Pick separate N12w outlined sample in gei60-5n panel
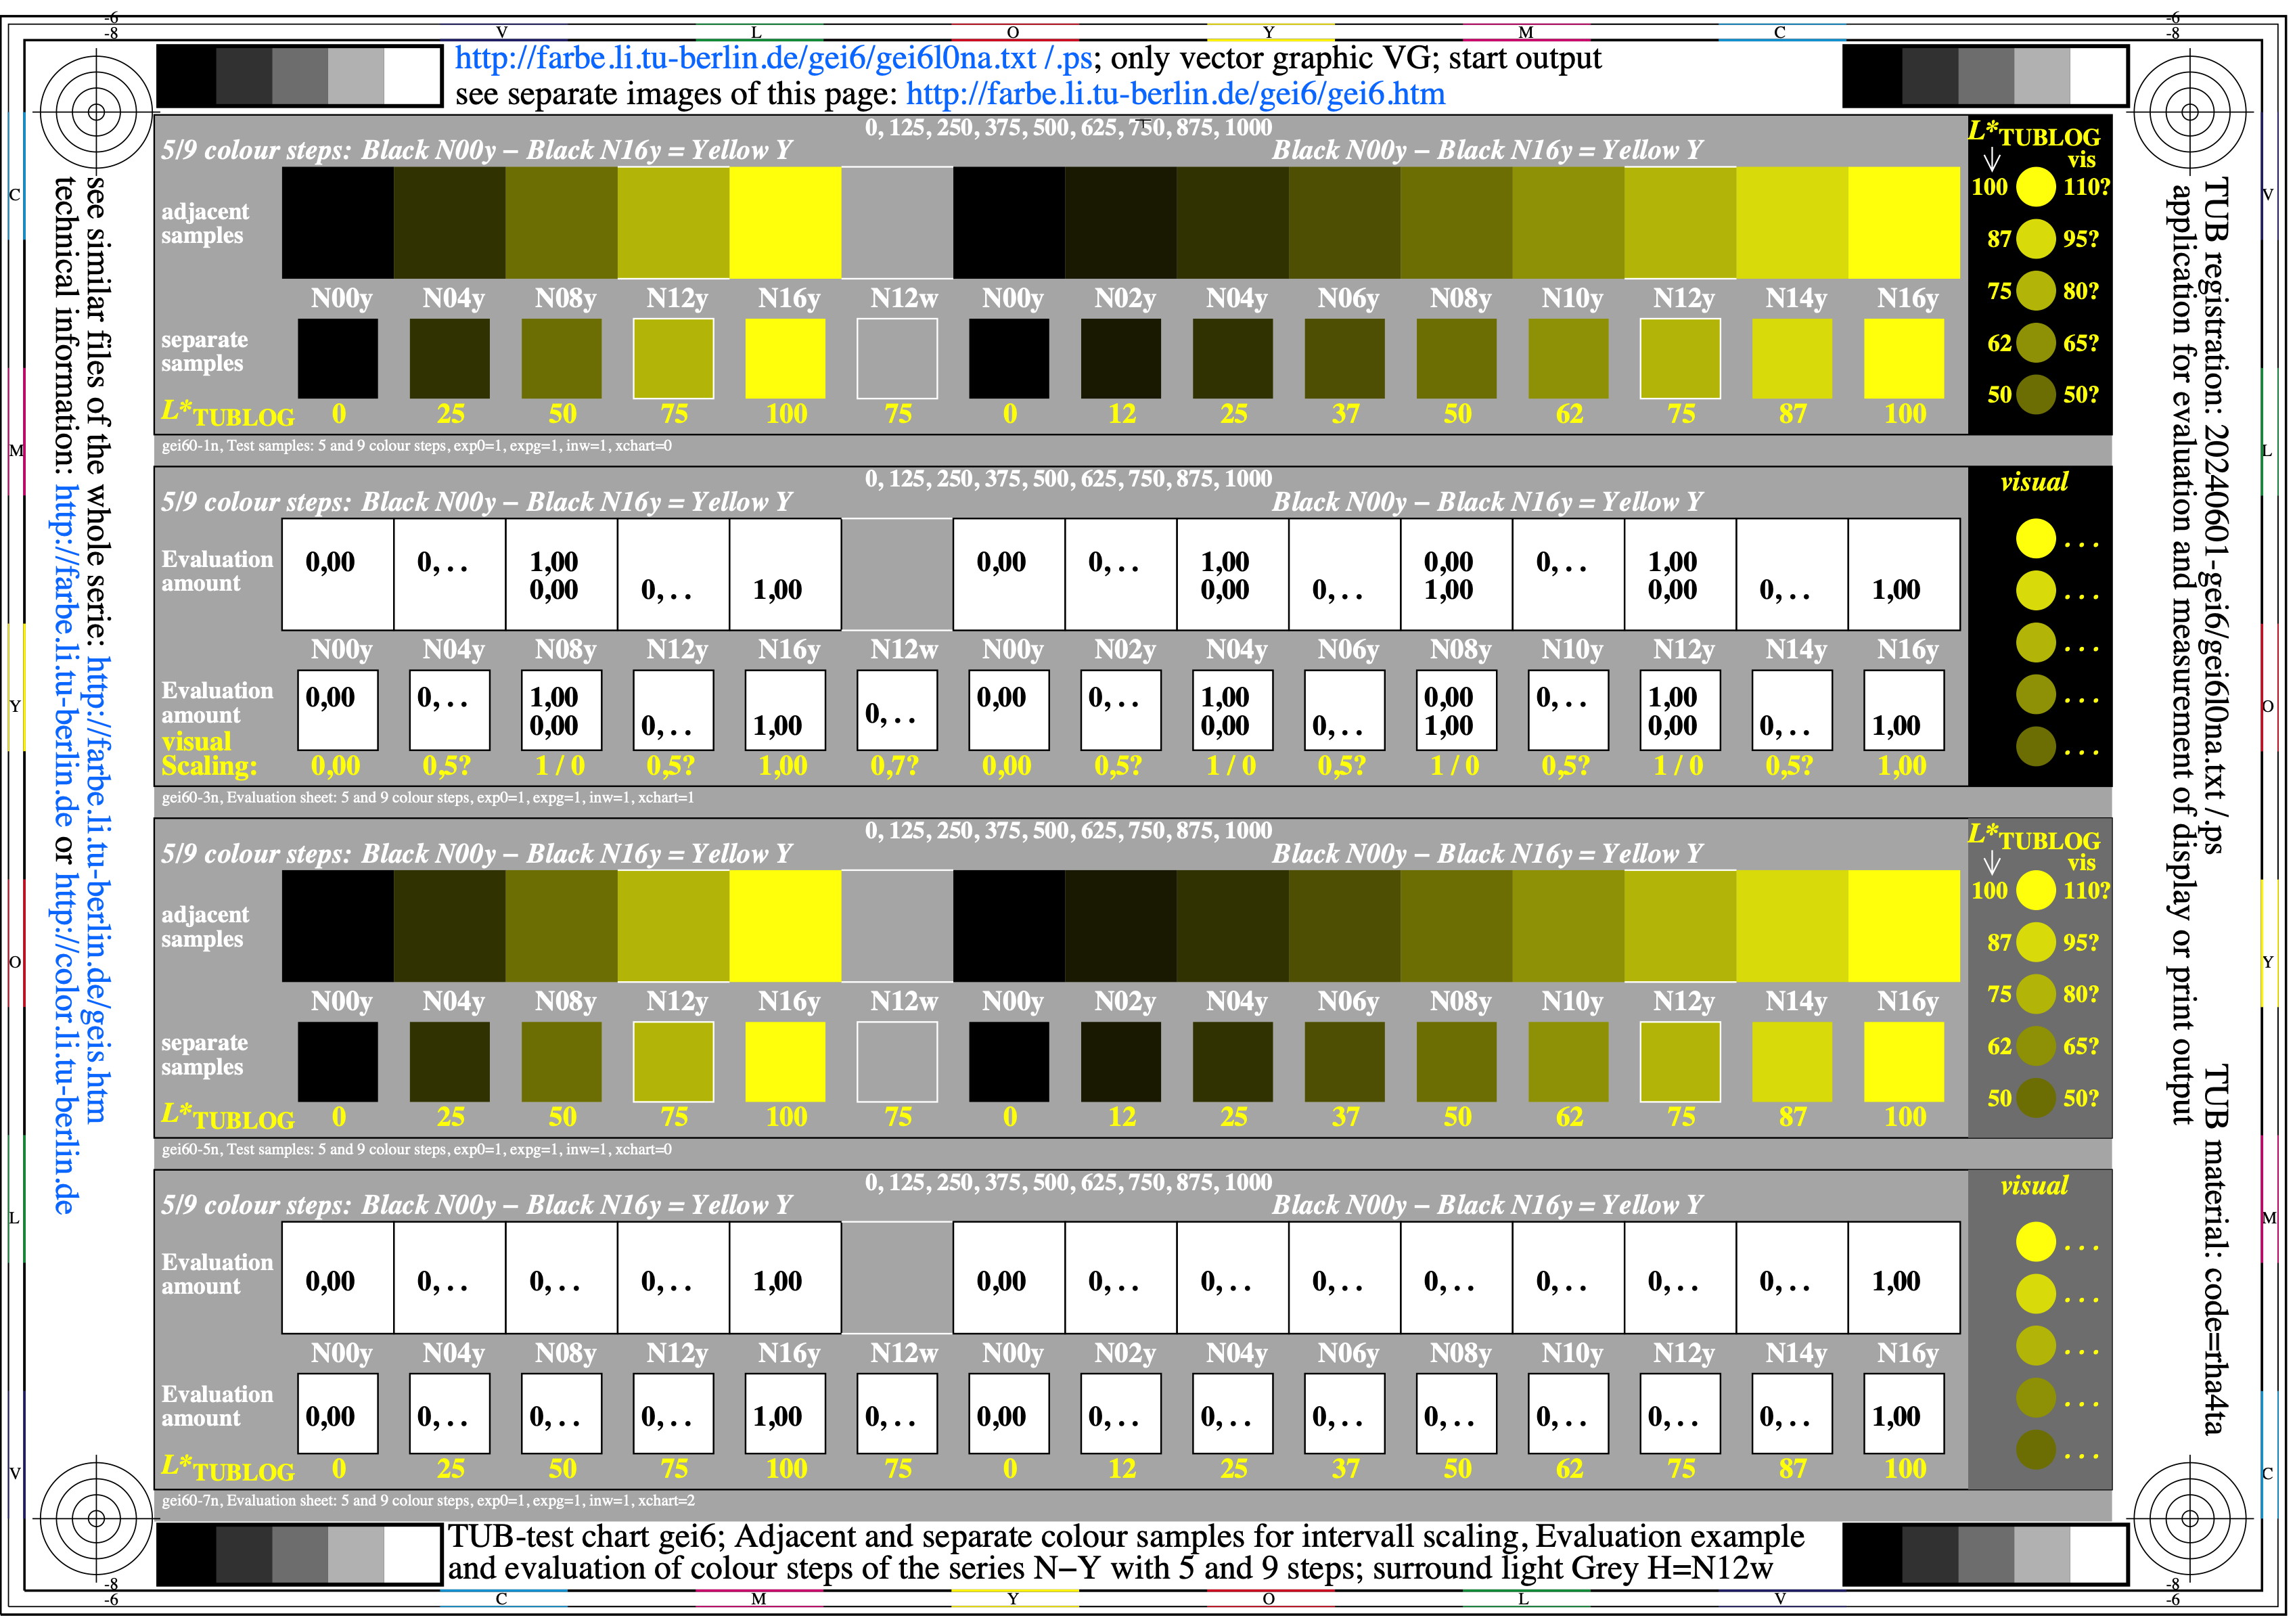The width and height of the screenshot is (2295, 1624). (x=897, y=1062)
